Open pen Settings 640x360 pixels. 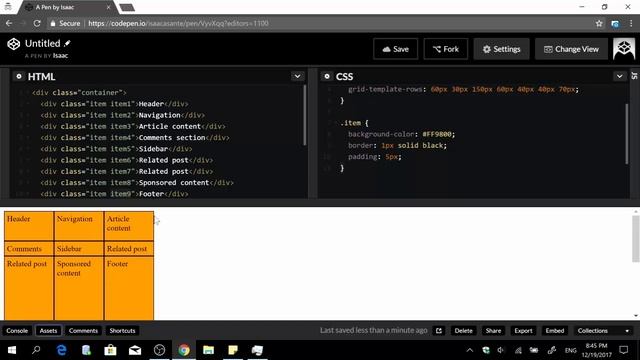click(502, 49)
